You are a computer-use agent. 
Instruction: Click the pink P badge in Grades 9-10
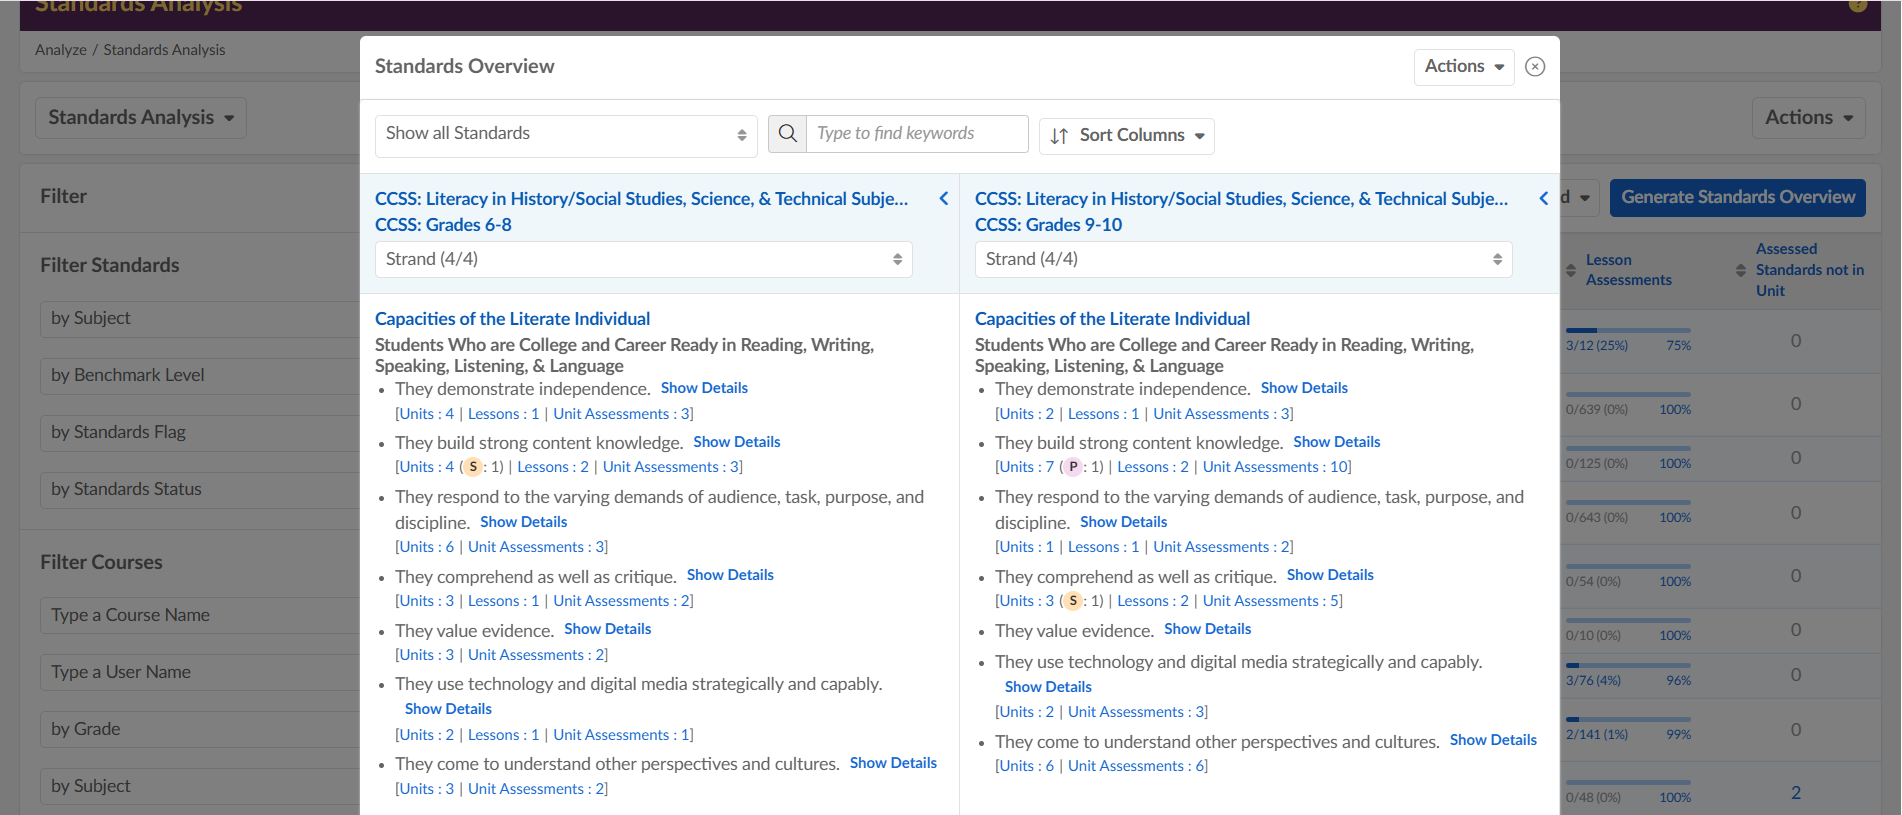(x=1073, y=467)
